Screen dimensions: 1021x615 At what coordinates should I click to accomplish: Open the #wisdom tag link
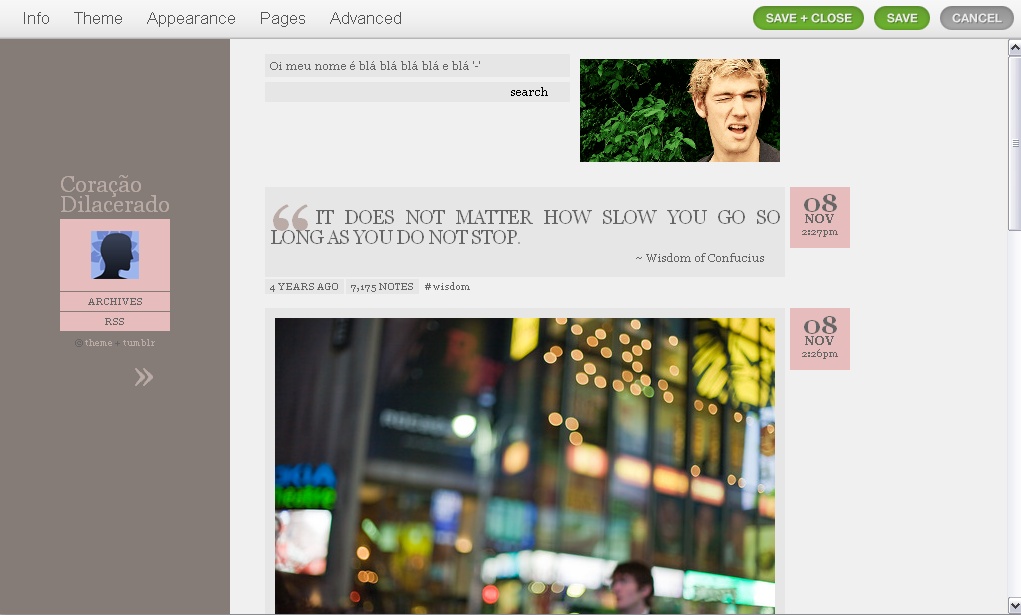coord(447,287)
